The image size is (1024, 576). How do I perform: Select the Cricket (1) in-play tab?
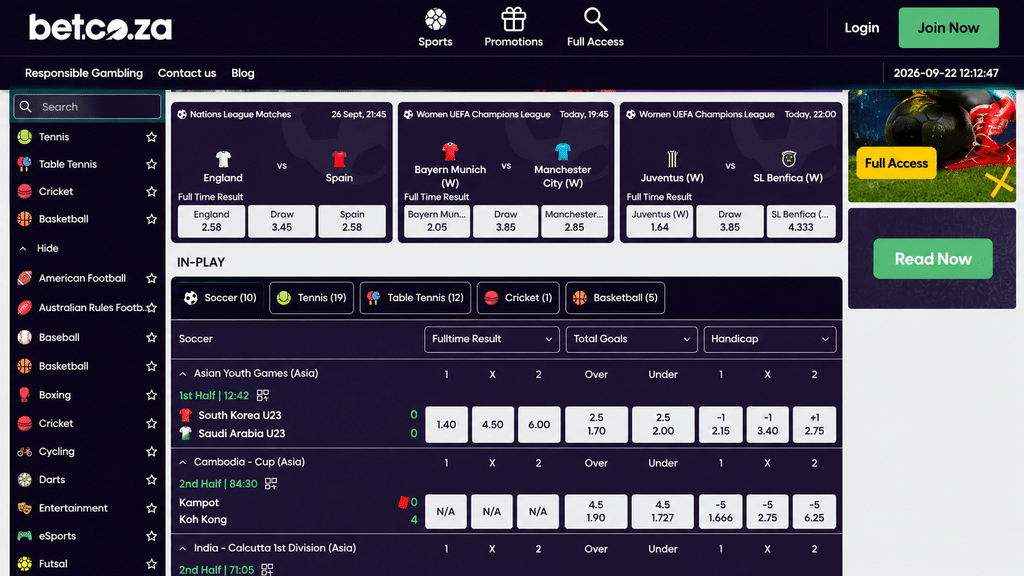[x=518, y=298]
